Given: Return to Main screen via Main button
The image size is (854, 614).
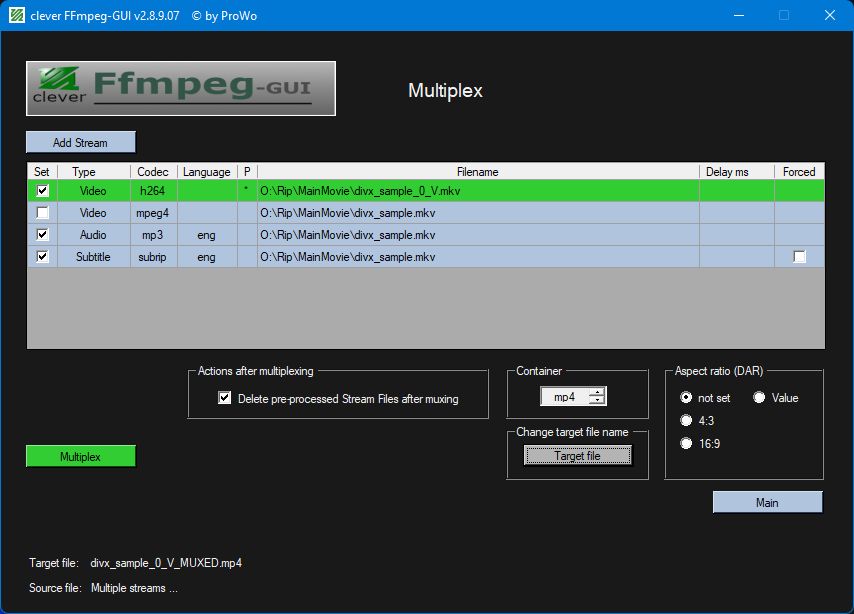Looking at the screenshot, I should tap(767, 502).
